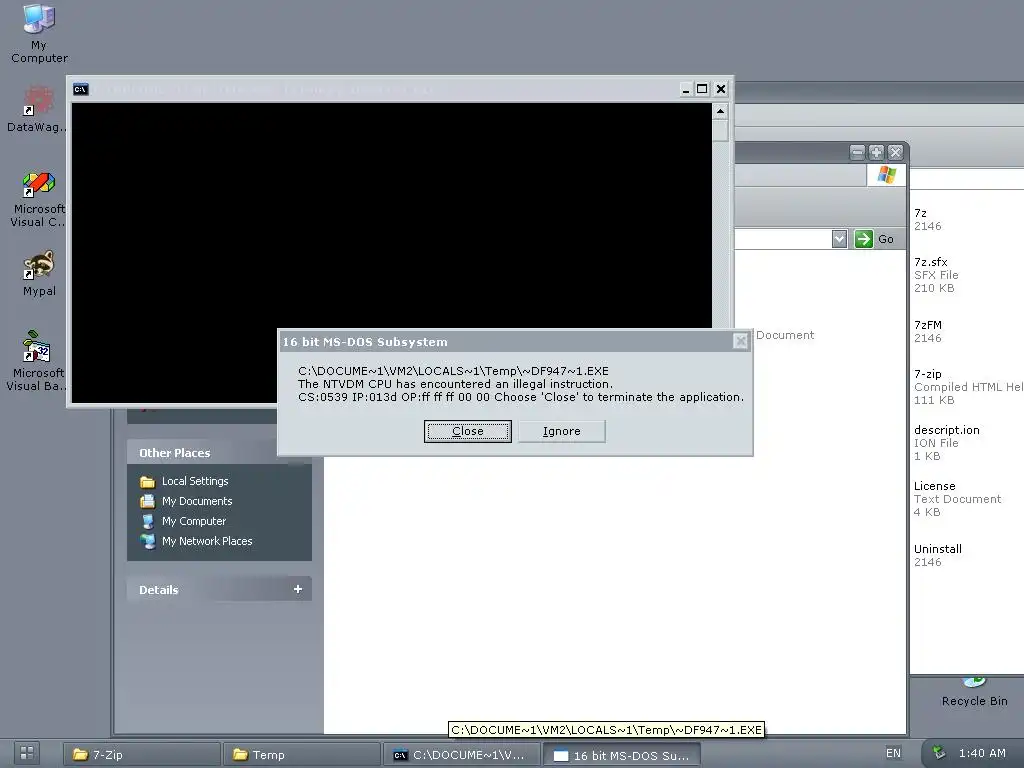Open the Microsoft Visual Basic desktop shortcut
Screen dimensions: 1024x768
point(37,360)
